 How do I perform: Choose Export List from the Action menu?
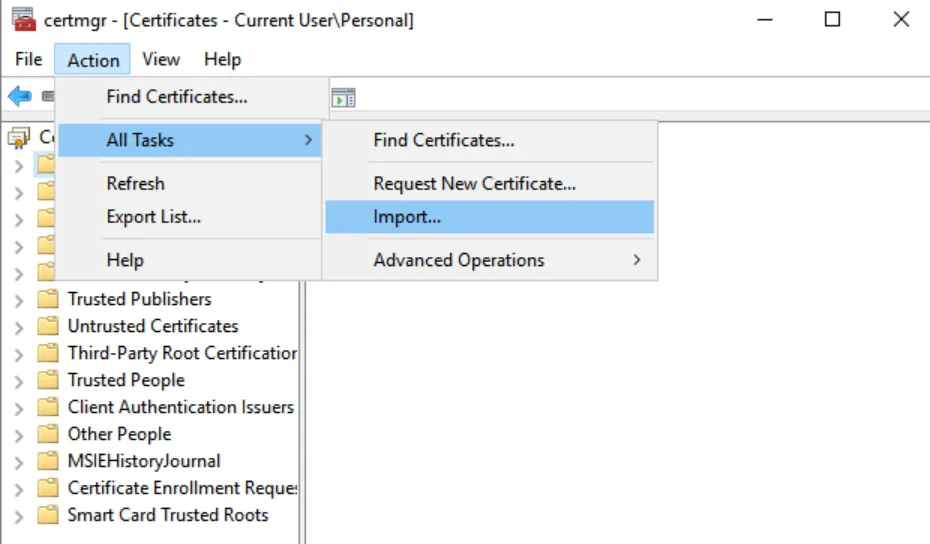(x=190, y=217)
